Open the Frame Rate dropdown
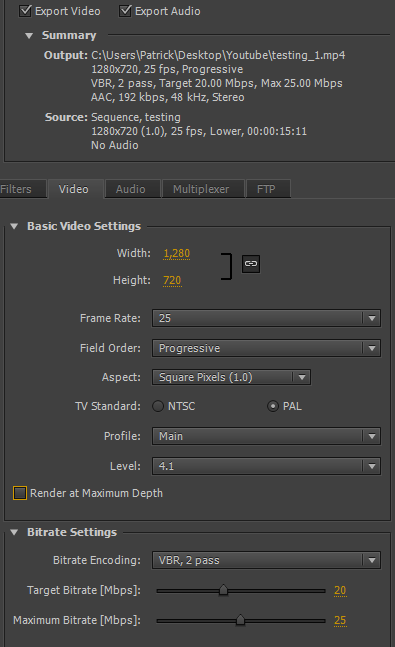The height and width of the screenshot is (647, 395). pyautogui.click(x=266, y=318)
